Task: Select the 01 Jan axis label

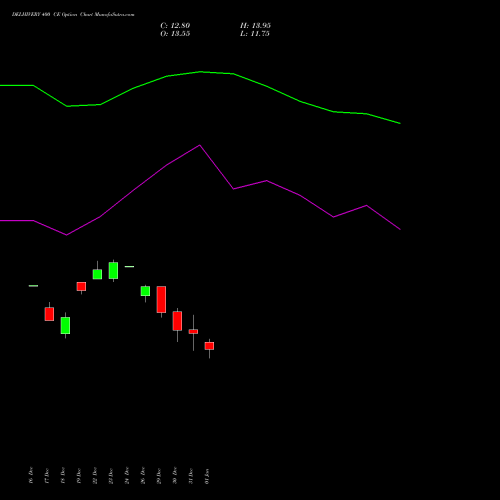Action: click(207, 476)
